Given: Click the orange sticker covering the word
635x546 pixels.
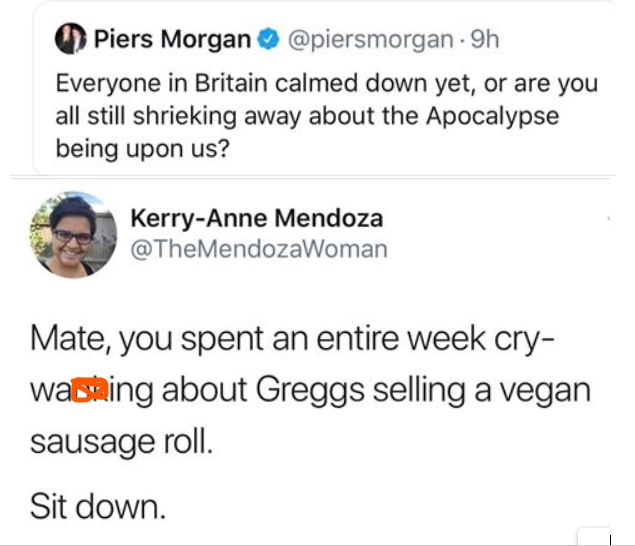Looking at the screenshot, I should pyautogui.click(x=91, y=388).
